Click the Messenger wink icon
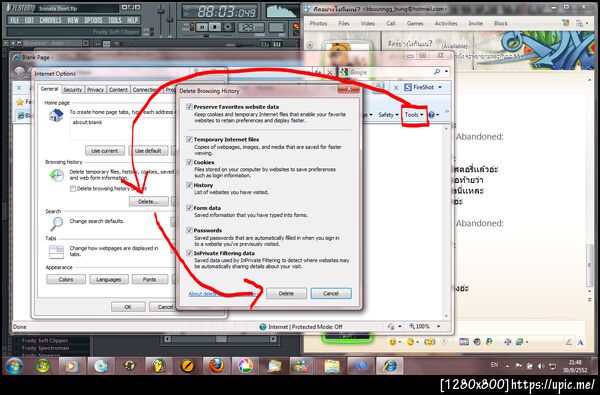600x395 pixels. [x=410, y=341]
